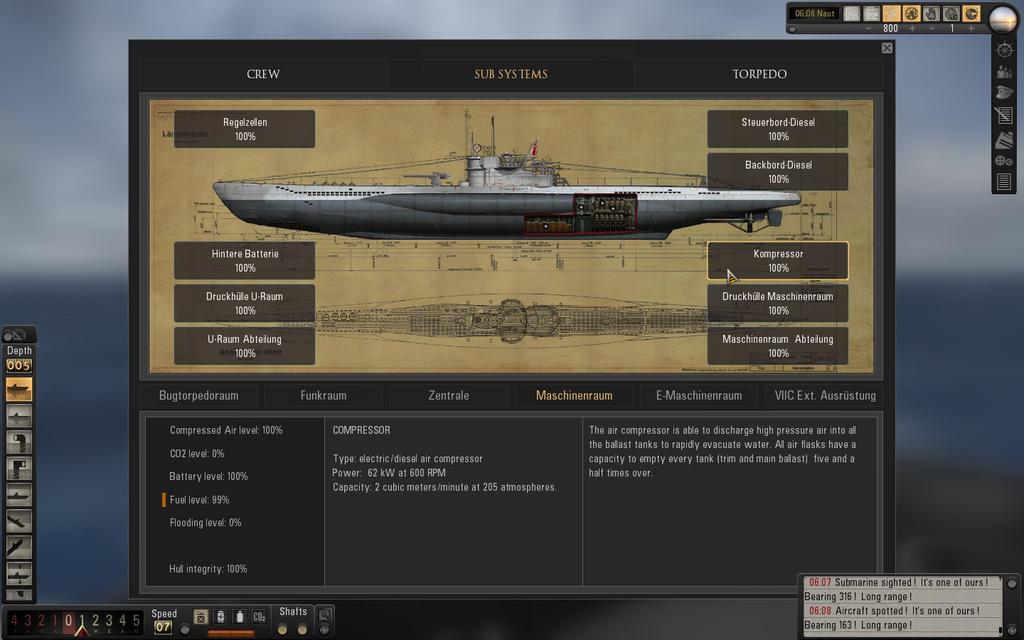Image resolution: width=1024 pixels, height=640 pixels.
Task: Select the decks-awash depth icon below surface icon
Action: pyautogui.click(x=19, y=415)
